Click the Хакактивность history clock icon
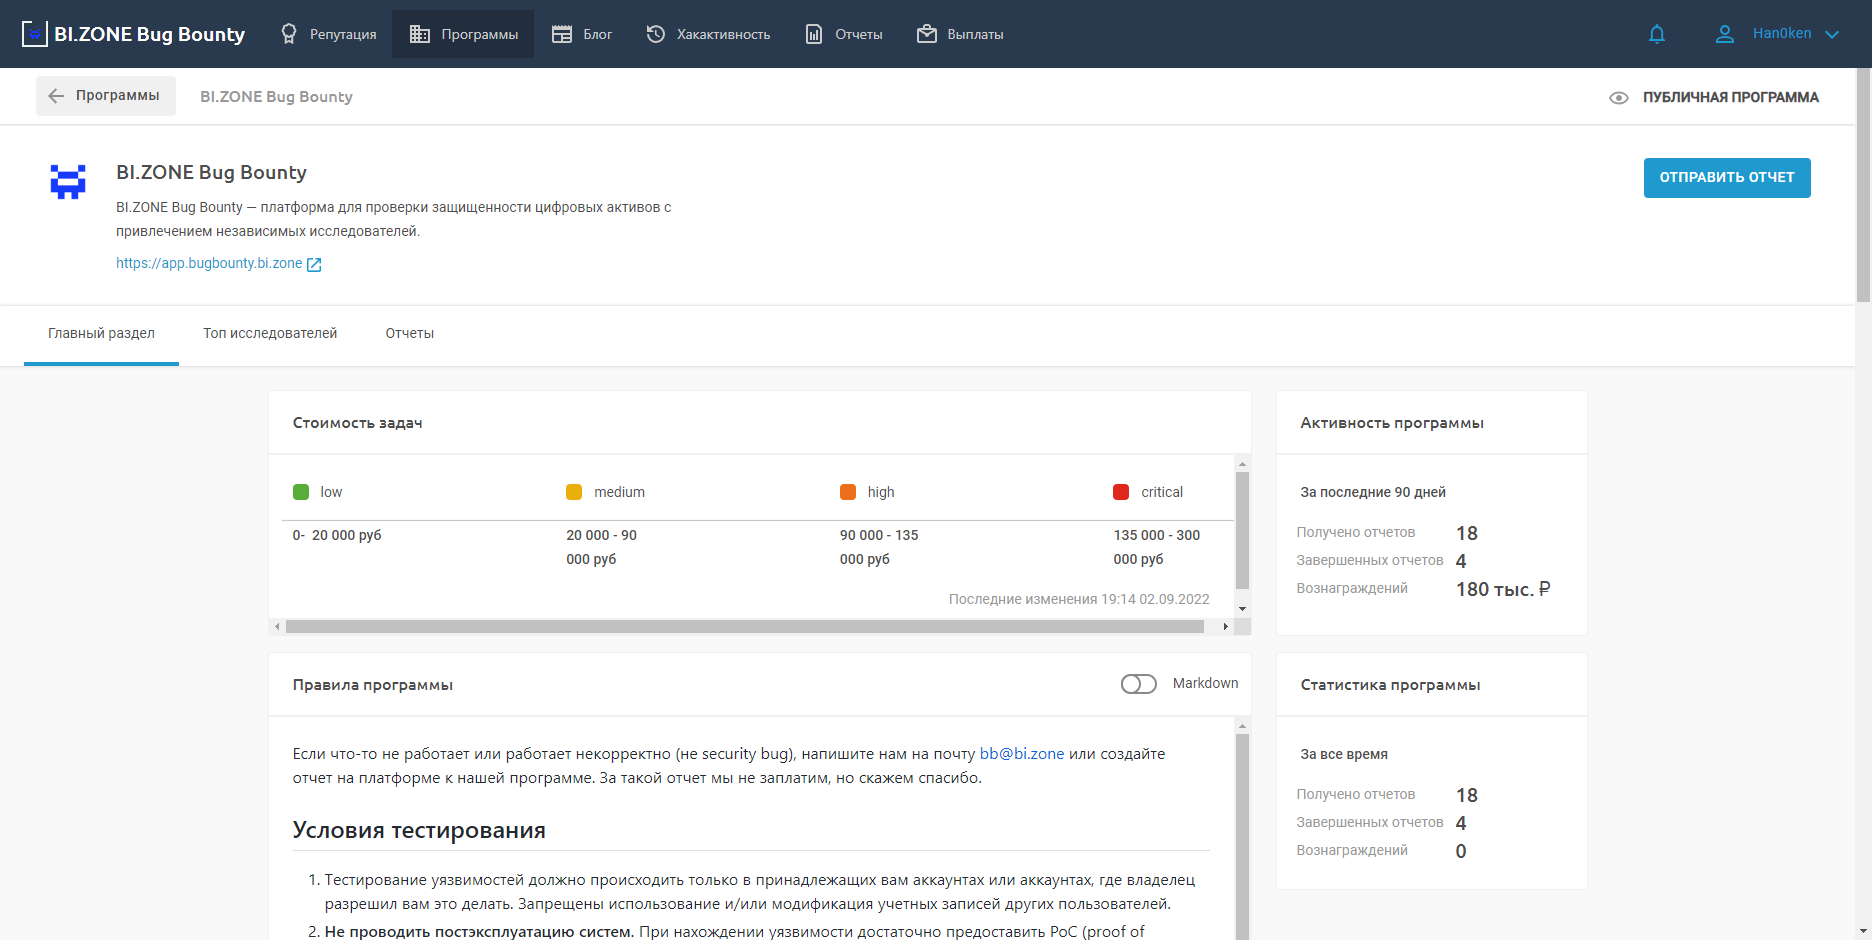The height and width of the screenshot is (940, 1872). coord(656,34)
